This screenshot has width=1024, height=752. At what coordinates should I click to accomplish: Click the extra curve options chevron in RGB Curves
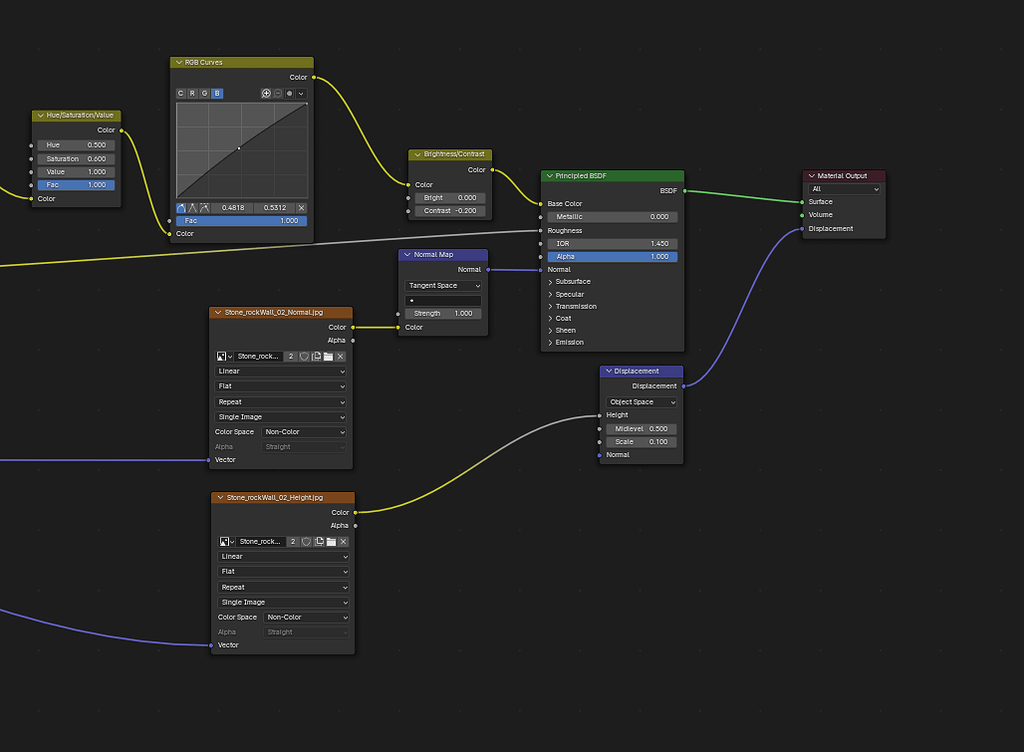(301, 93)
